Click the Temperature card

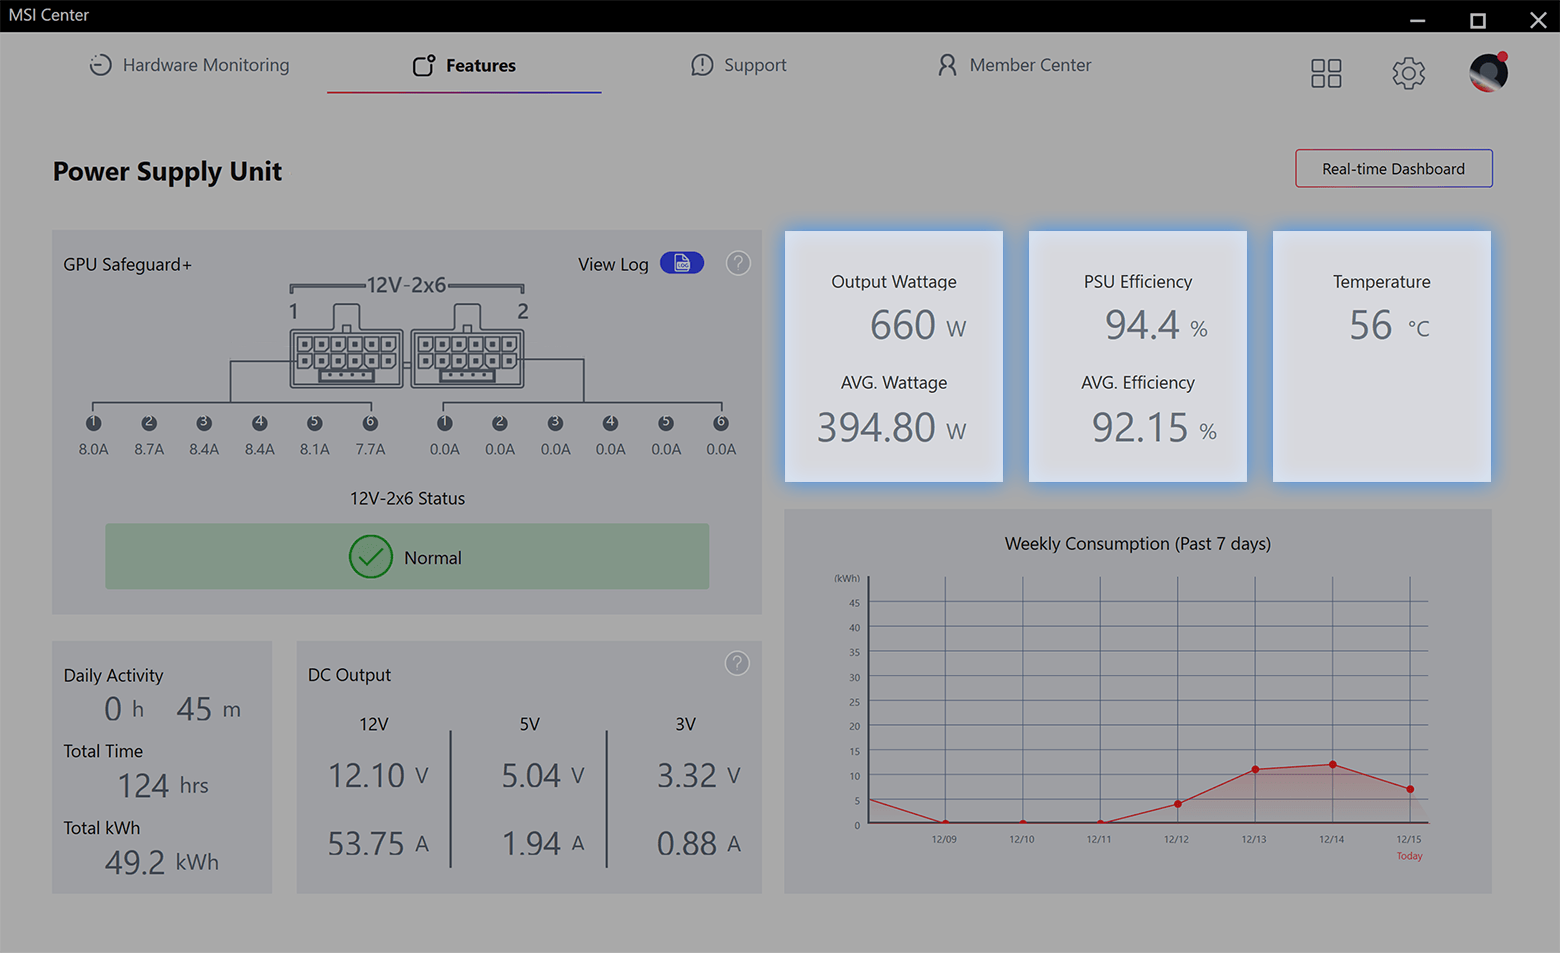point(1381,356)
